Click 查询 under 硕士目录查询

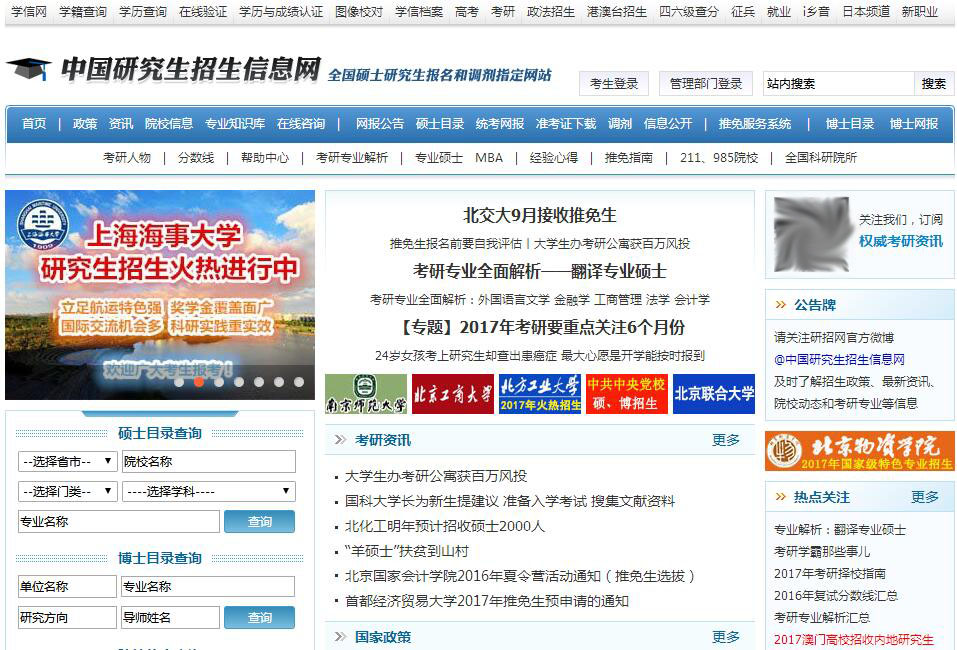(x=260, y=521)
